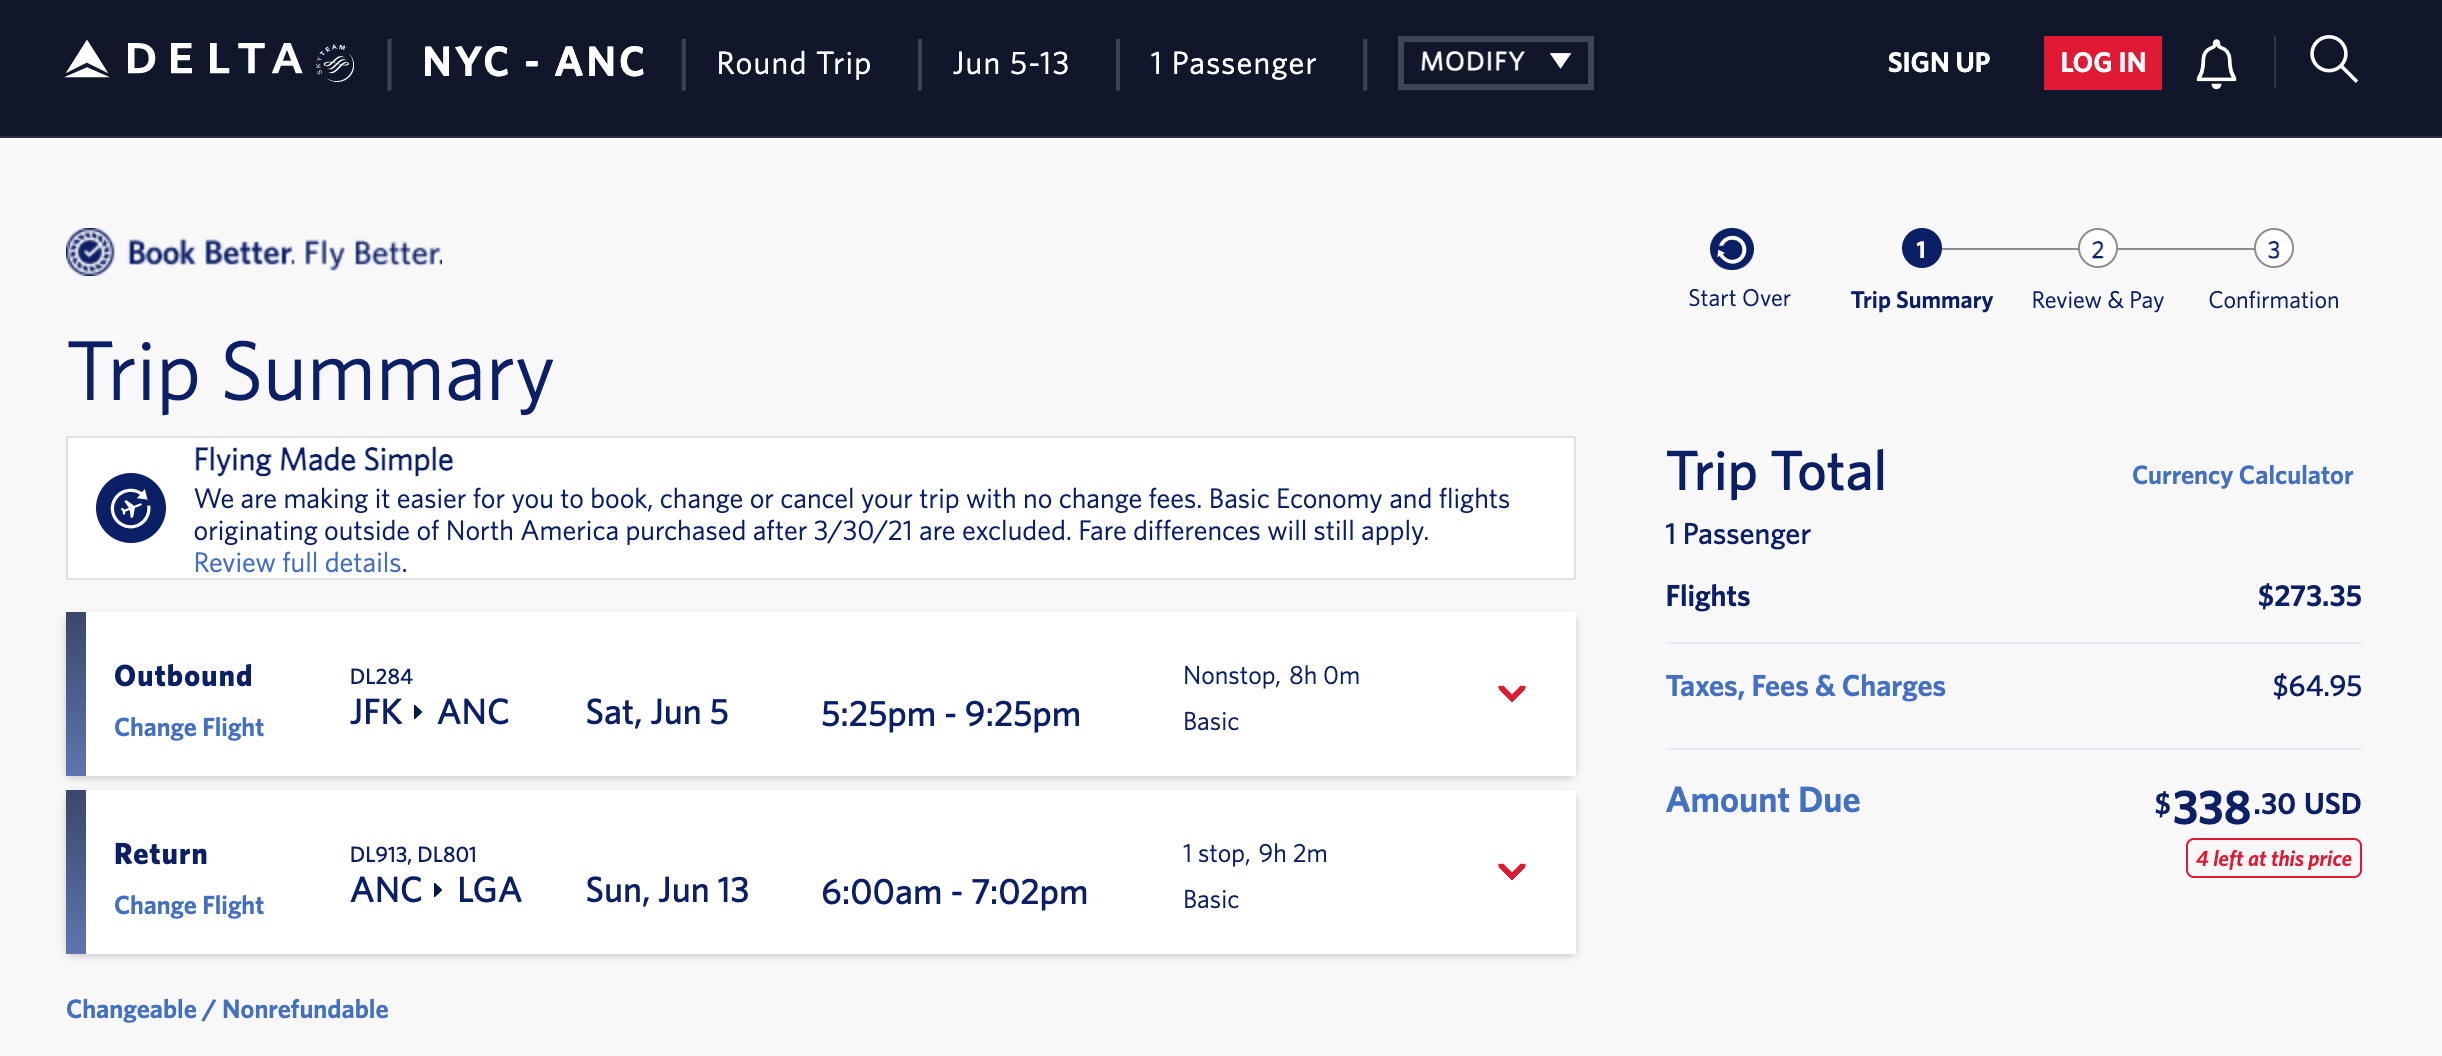Click the Delta logo icon
The height and width of the screenshot is (1056, 2442).
88,61
